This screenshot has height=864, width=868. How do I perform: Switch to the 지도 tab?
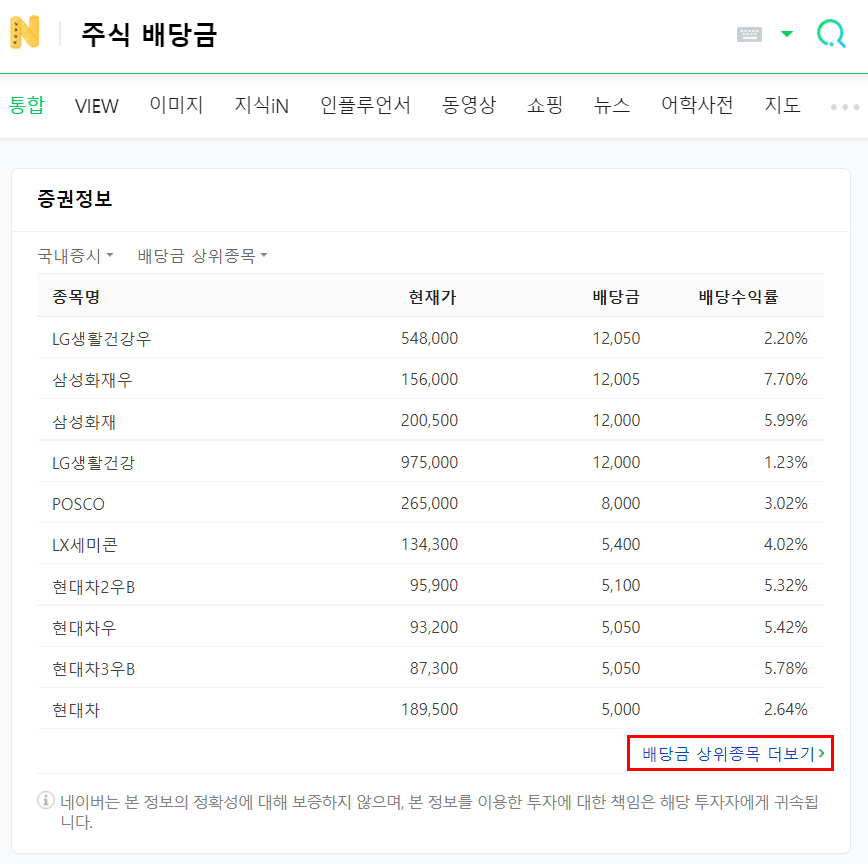tap(782, 105)
